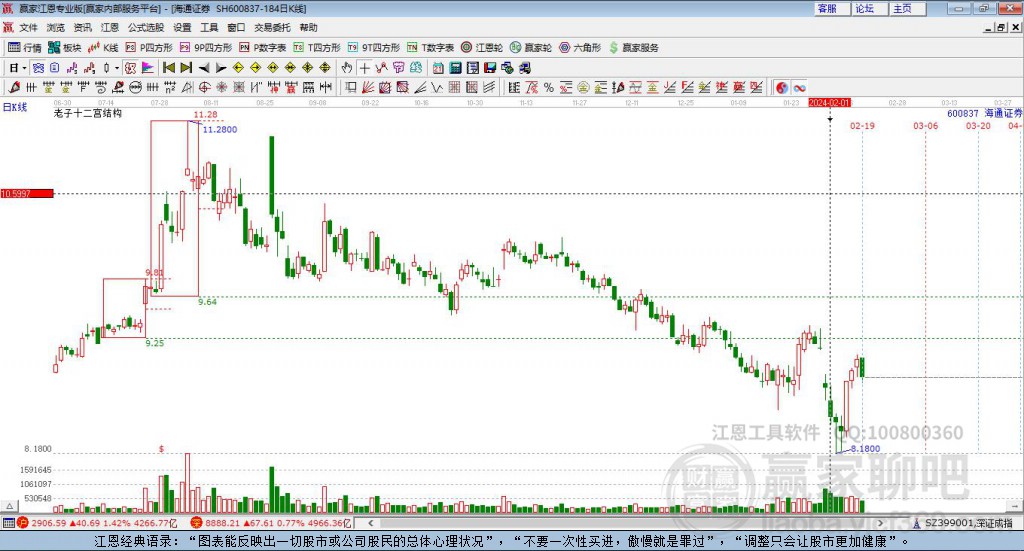Click the 600837 stock code
The width and height of the screenshot is (1024, 551).
pyautogui.click(x=963, y=114)
